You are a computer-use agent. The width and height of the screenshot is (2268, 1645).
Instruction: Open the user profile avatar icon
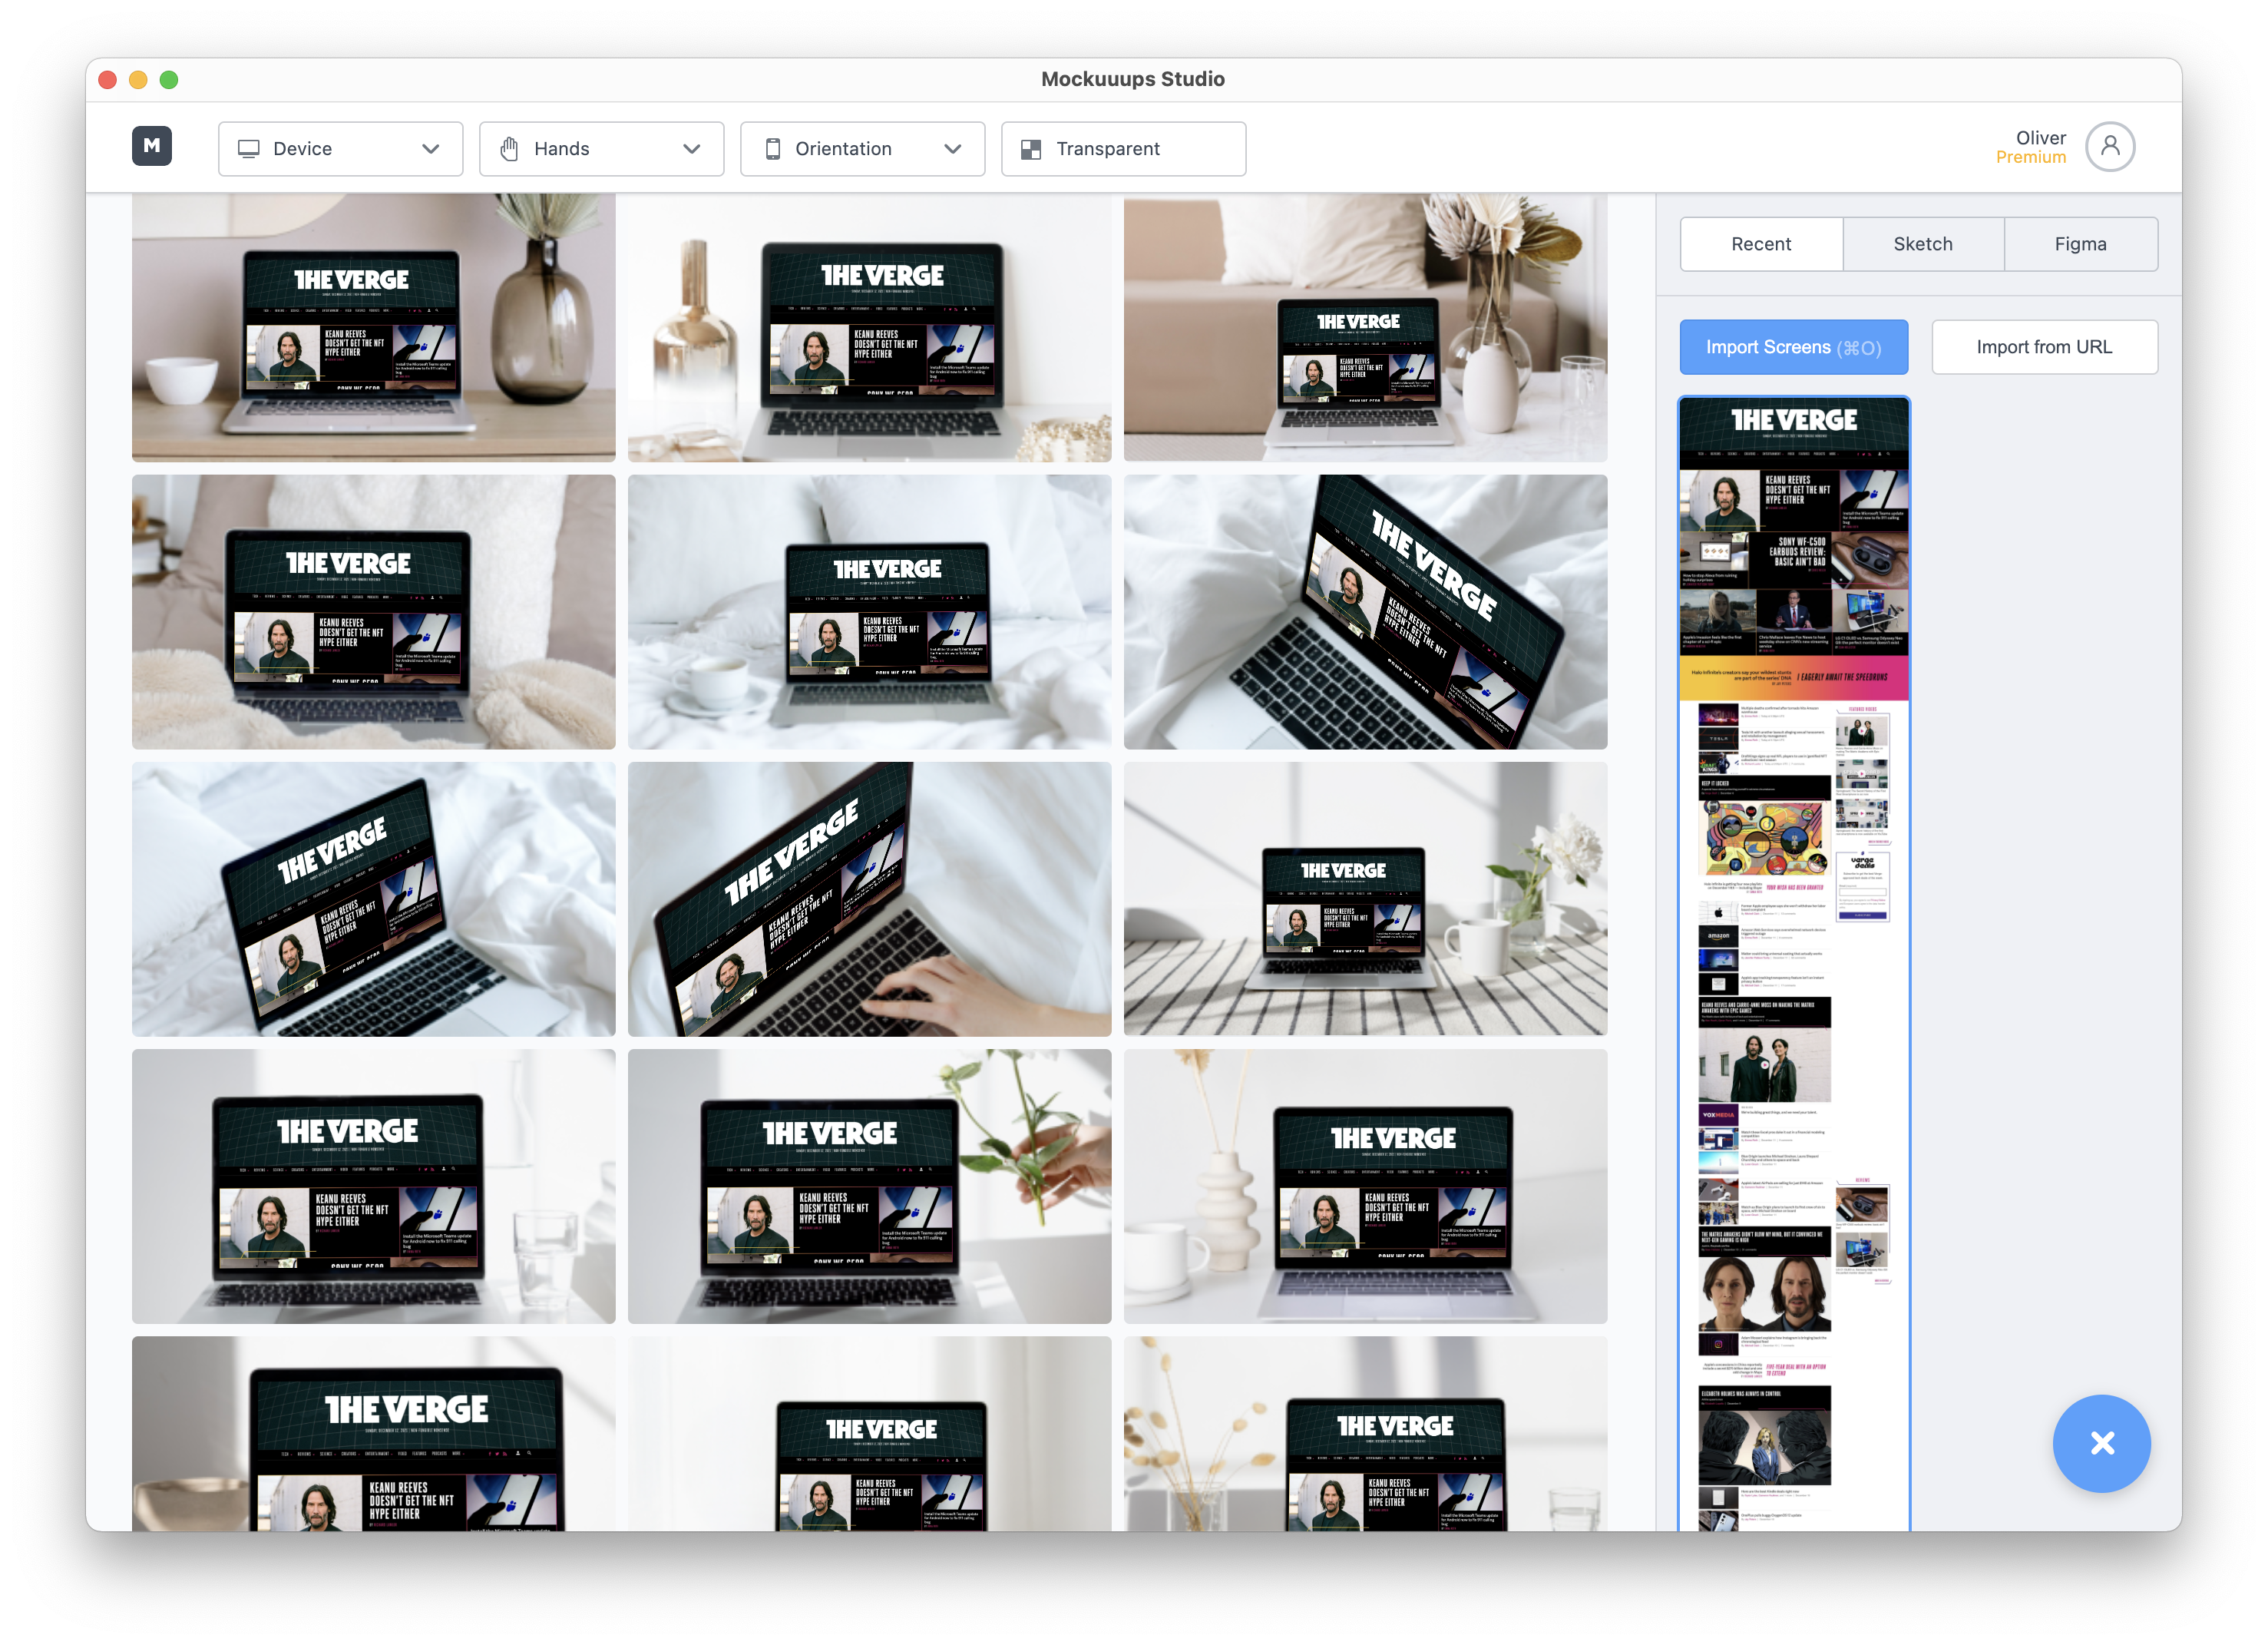[x=2109, y=147]
